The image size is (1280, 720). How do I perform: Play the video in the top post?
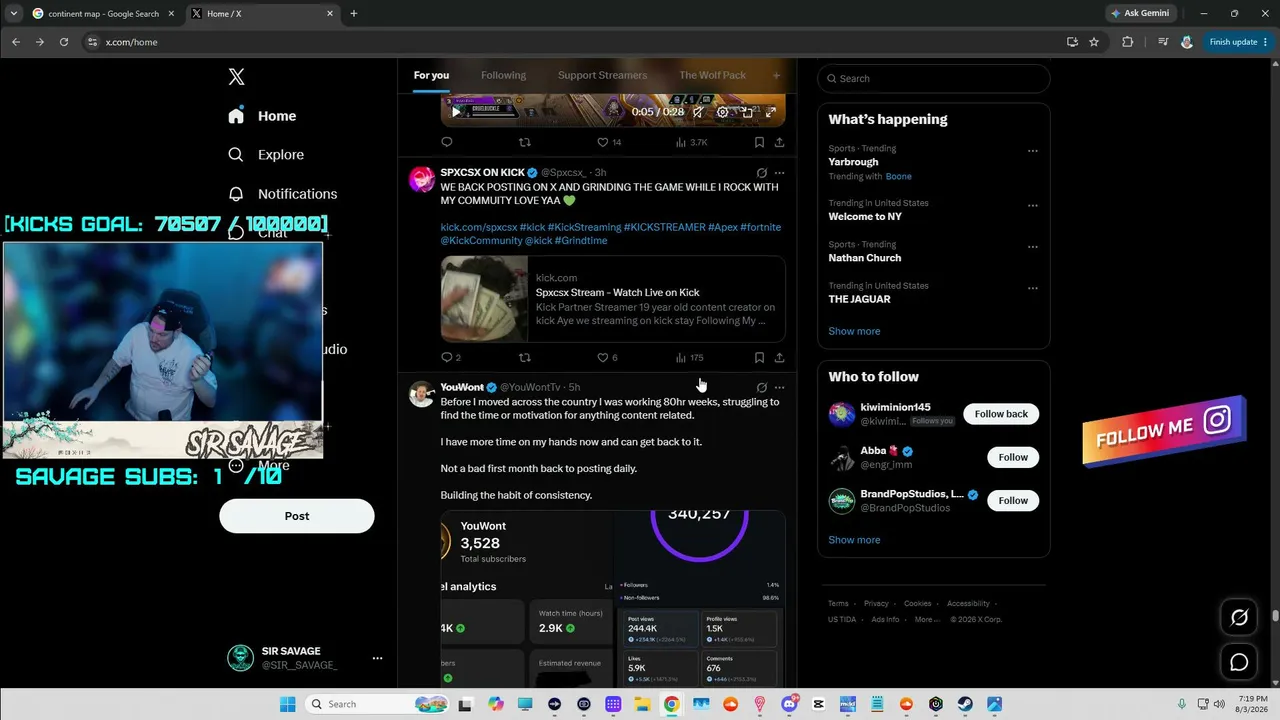(456, 112)
